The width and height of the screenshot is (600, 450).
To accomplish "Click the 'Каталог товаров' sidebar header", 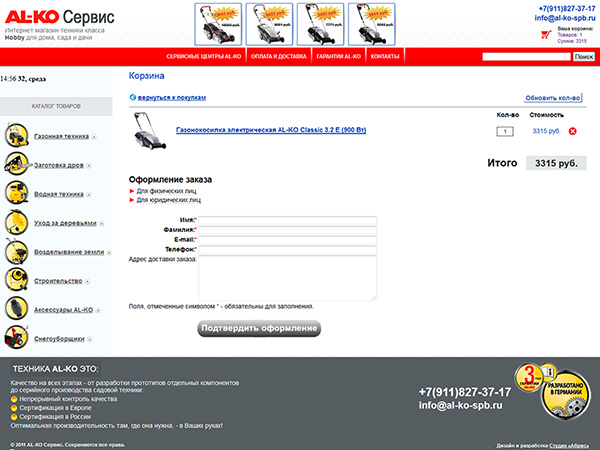I will click(56, 106).
